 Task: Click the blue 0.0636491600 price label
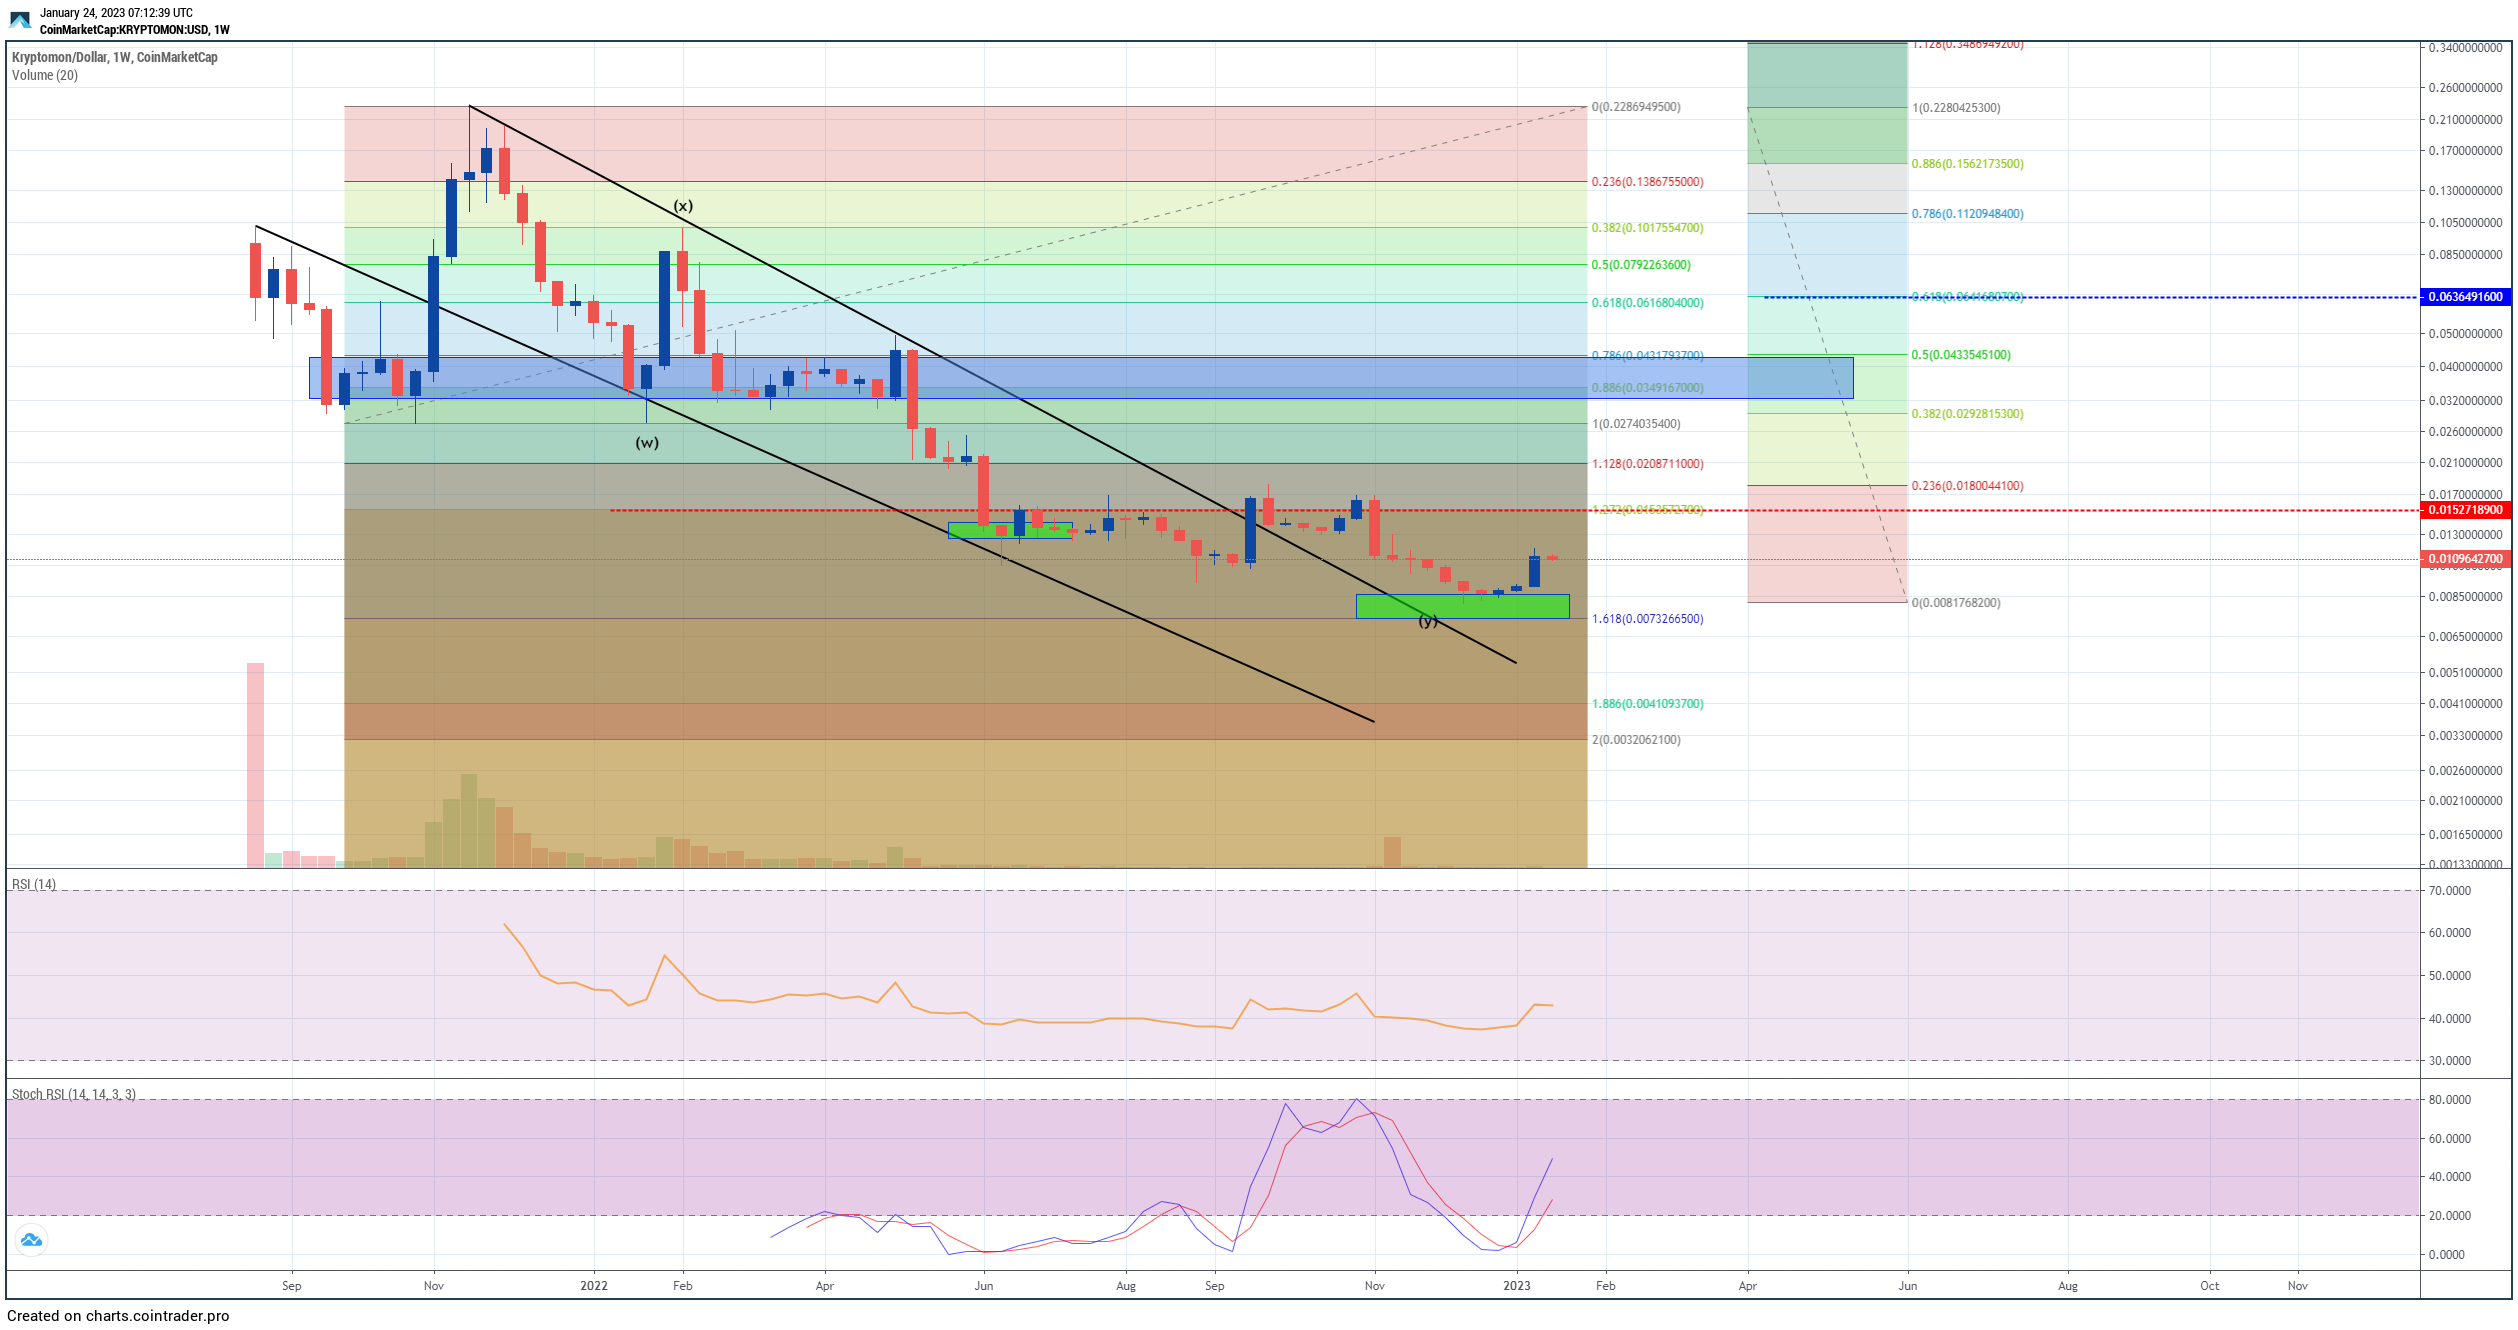(2465, 297)
